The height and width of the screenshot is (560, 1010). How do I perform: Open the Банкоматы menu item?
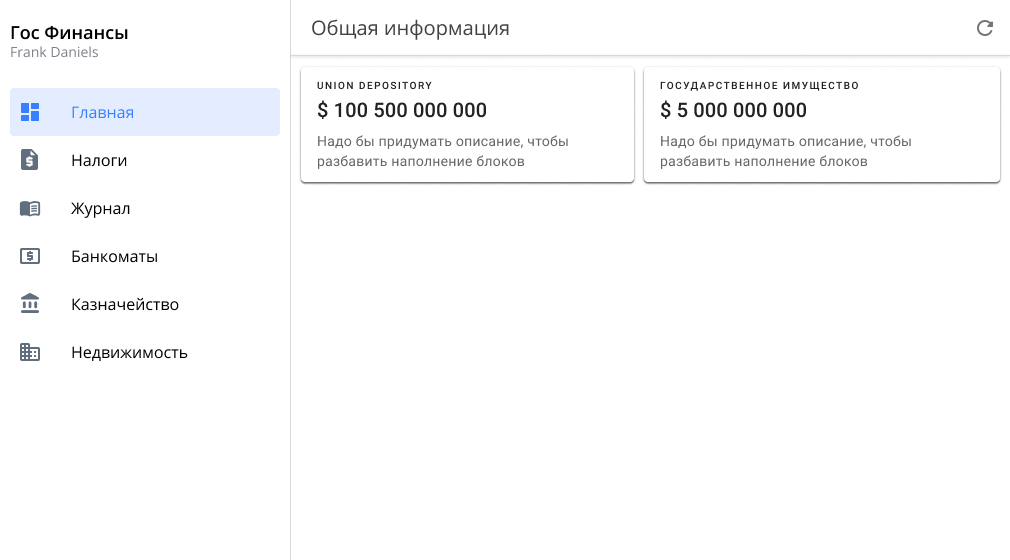(x=115, y=256)
